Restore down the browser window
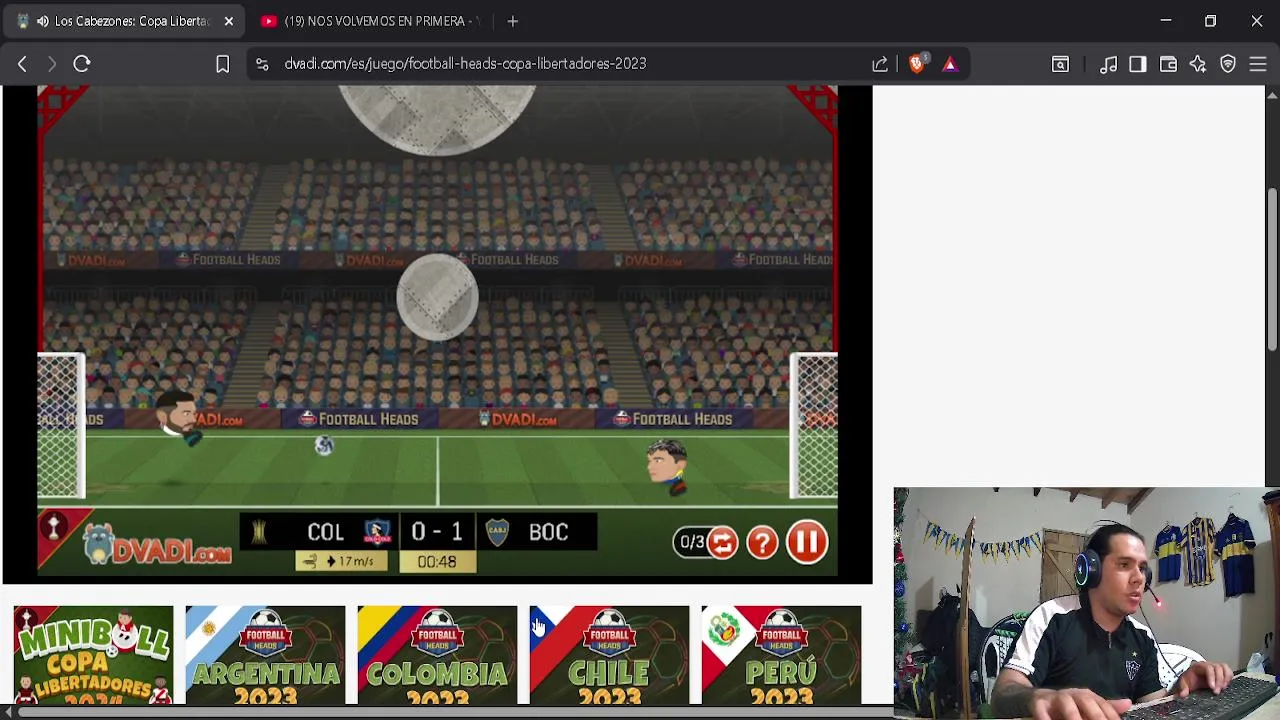The height and width of the screenshot is (720, 1280). click(1210, 21)
